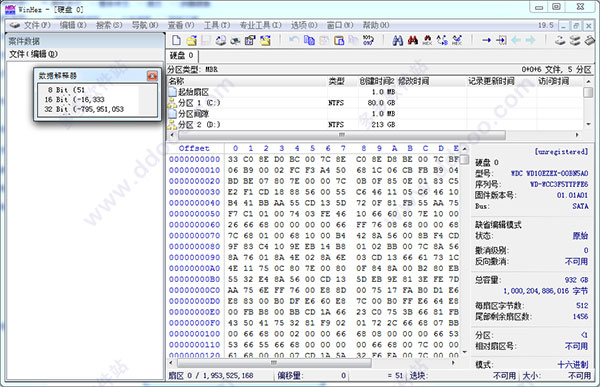
Task: Open case data 编辑(D) menu
Action: tap(44, 54)
